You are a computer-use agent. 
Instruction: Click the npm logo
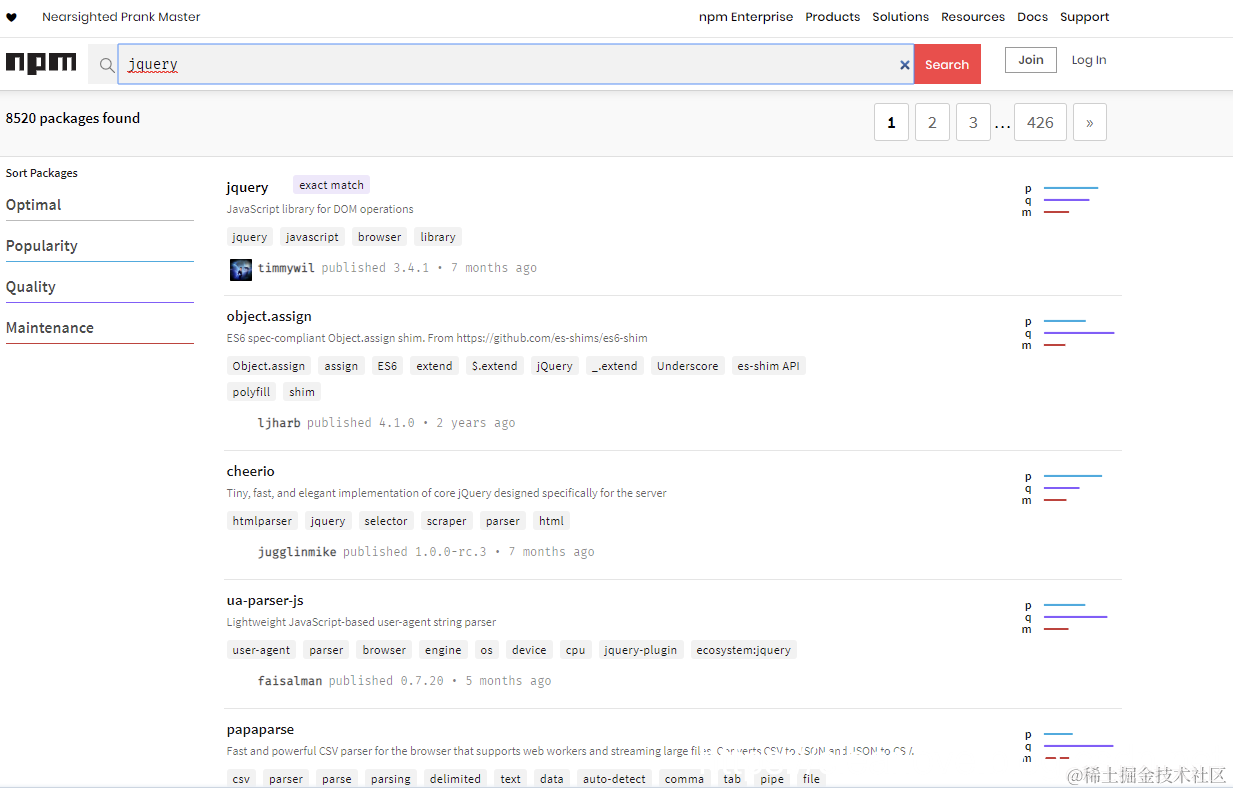coord(41,63)
